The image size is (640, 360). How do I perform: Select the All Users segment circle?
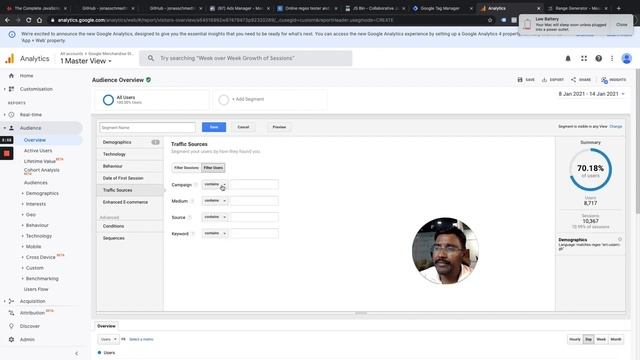pyautogui.click(x=108, y=100)
